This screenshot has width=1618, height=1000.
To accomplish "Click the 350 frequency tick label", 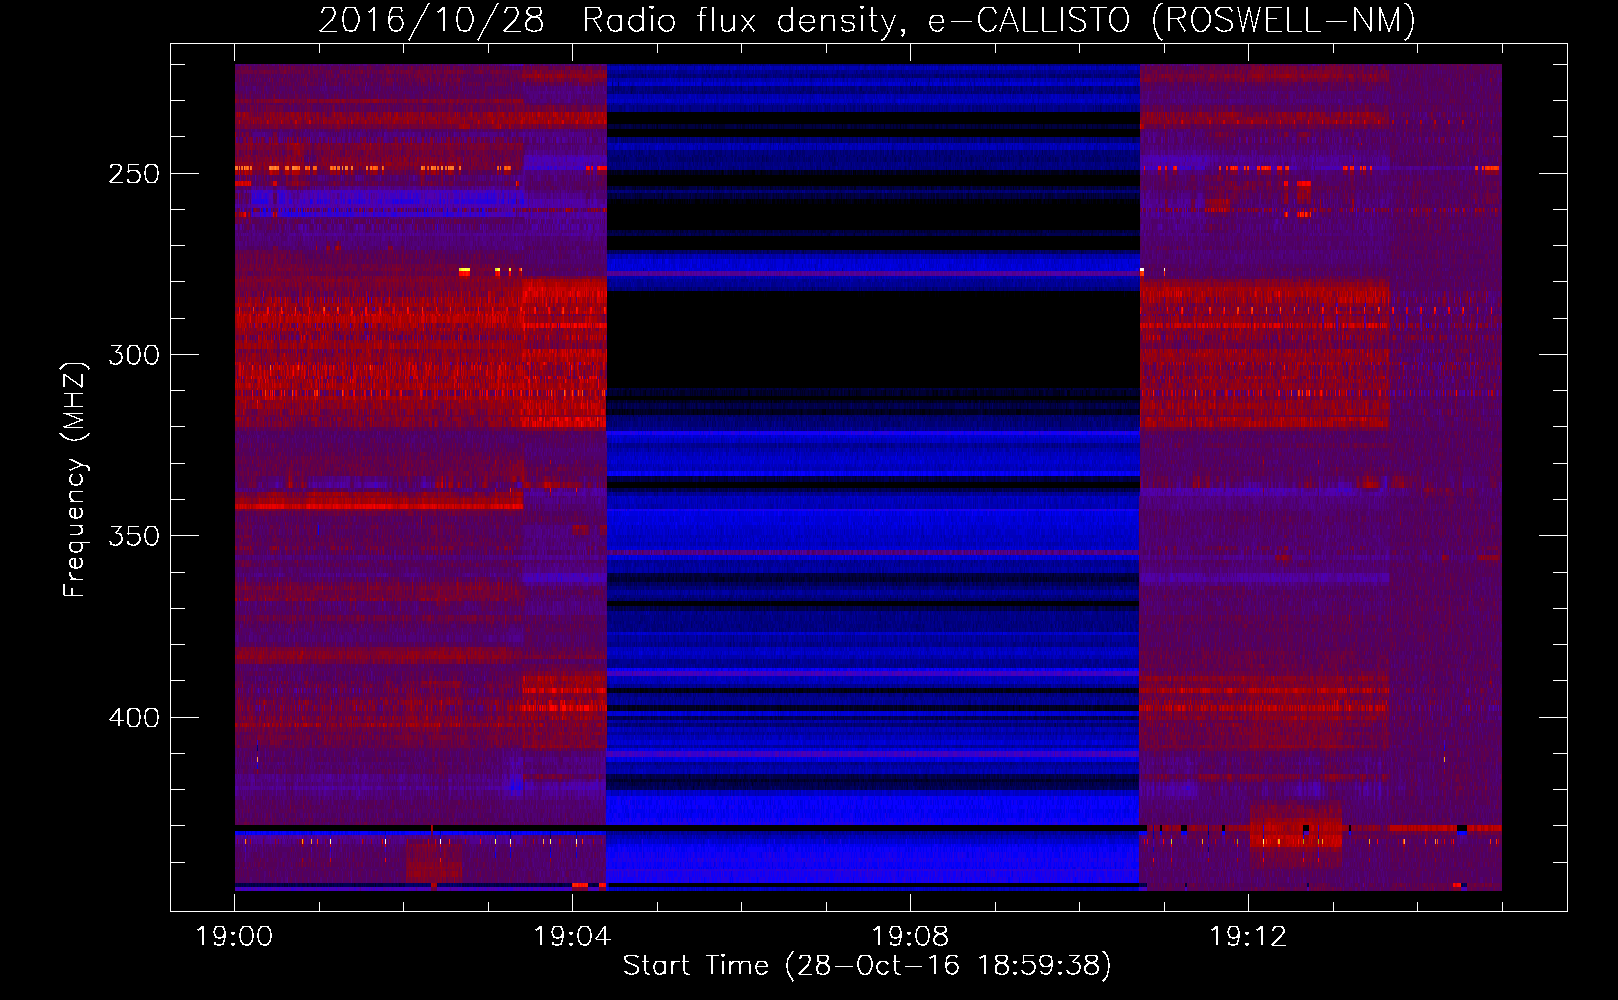I will coord(134,536).
